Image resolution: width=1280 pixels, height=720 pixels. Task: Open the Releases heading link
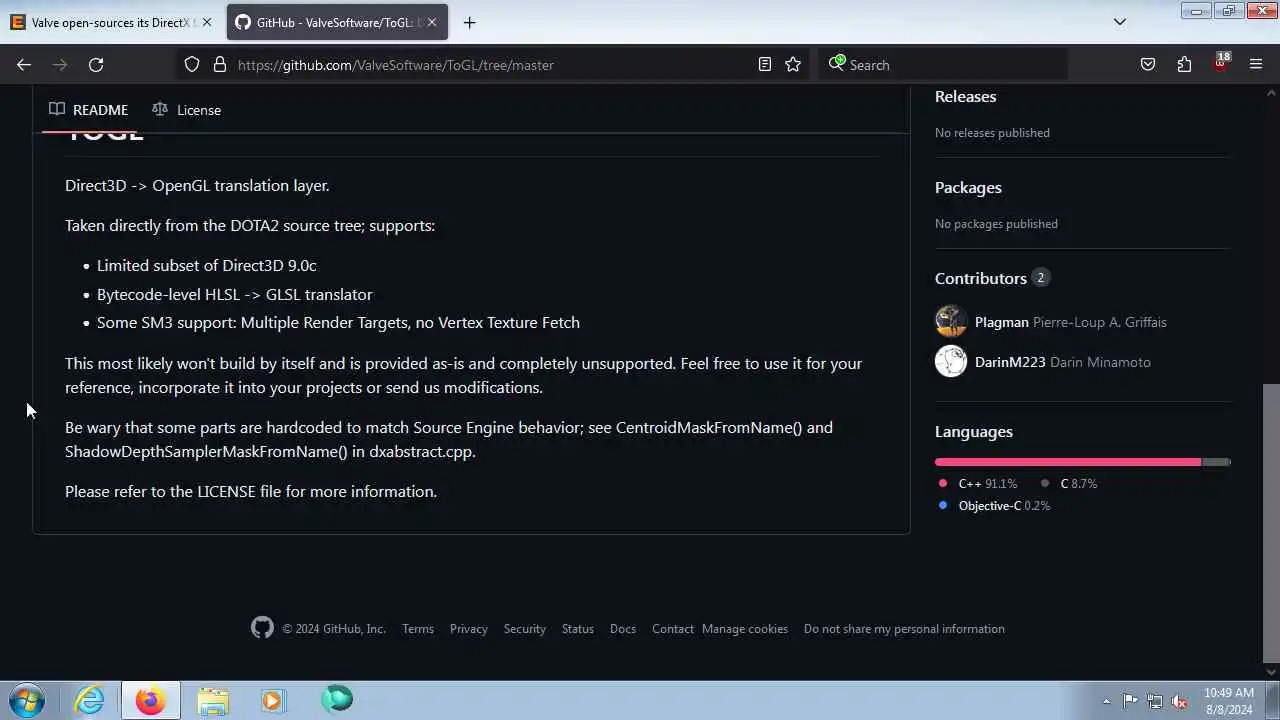point(965,97)
